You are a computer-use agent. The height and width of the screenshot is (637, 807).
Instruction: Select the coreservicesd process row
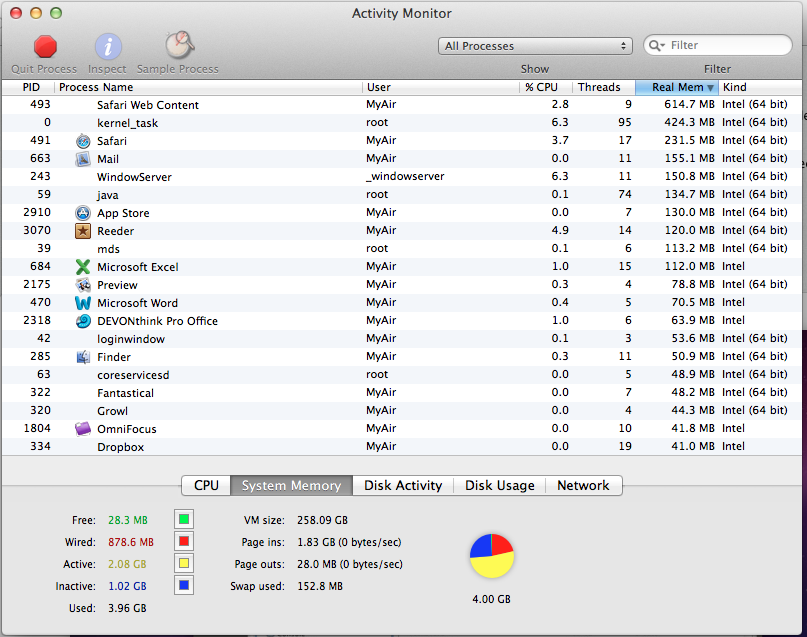(401, 375)
